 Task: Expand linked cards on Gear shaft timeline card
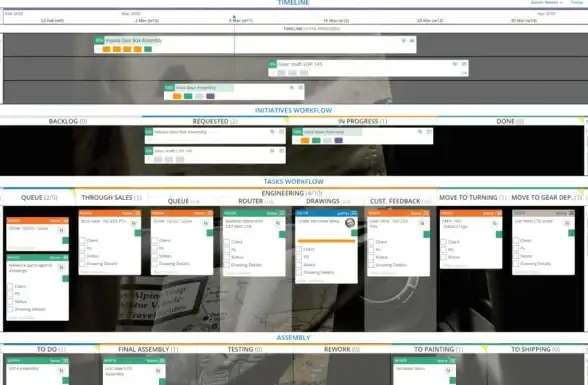tap(273, 73)
